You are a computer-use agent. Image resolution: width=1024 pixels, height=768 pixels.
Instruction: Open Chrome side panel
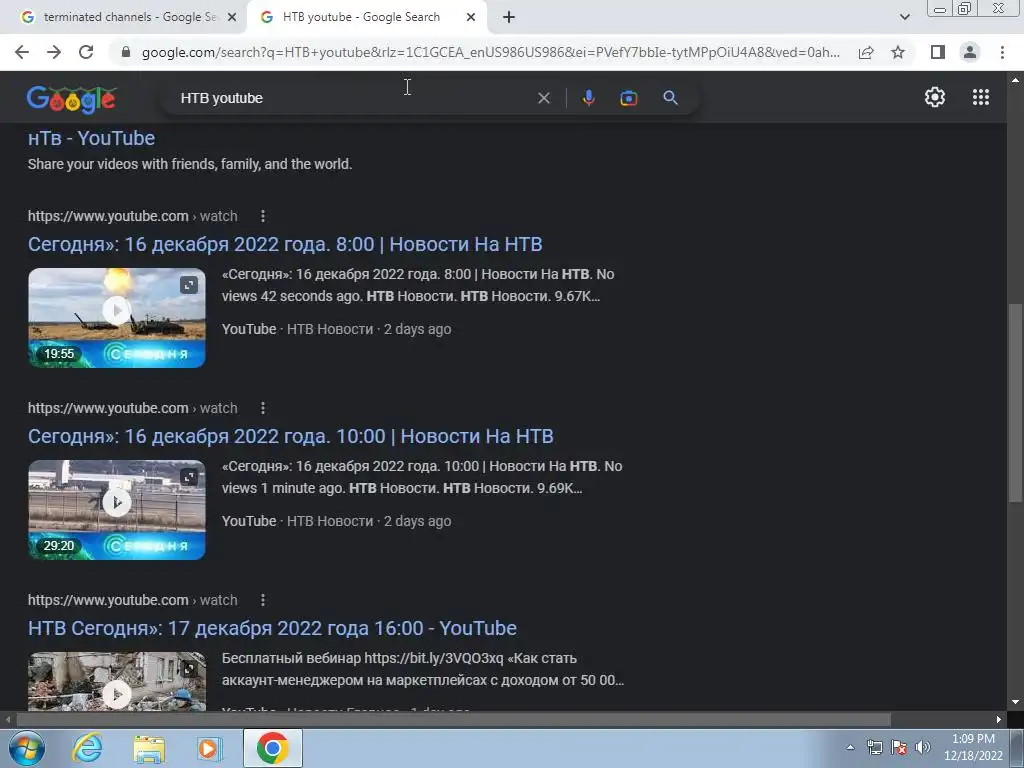(938, 52)
